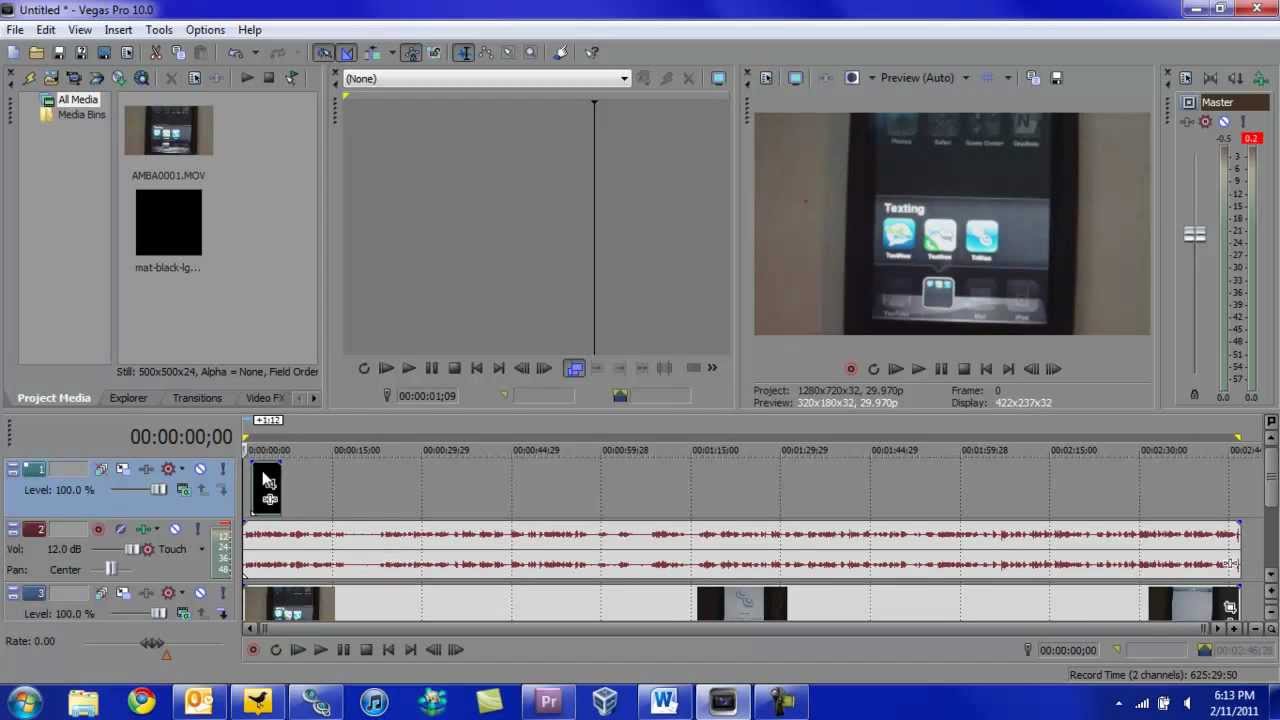The height and width of the screenshot is (720, 1280).
Task: Open the Tools menu
Action: [x=159, y=30]
